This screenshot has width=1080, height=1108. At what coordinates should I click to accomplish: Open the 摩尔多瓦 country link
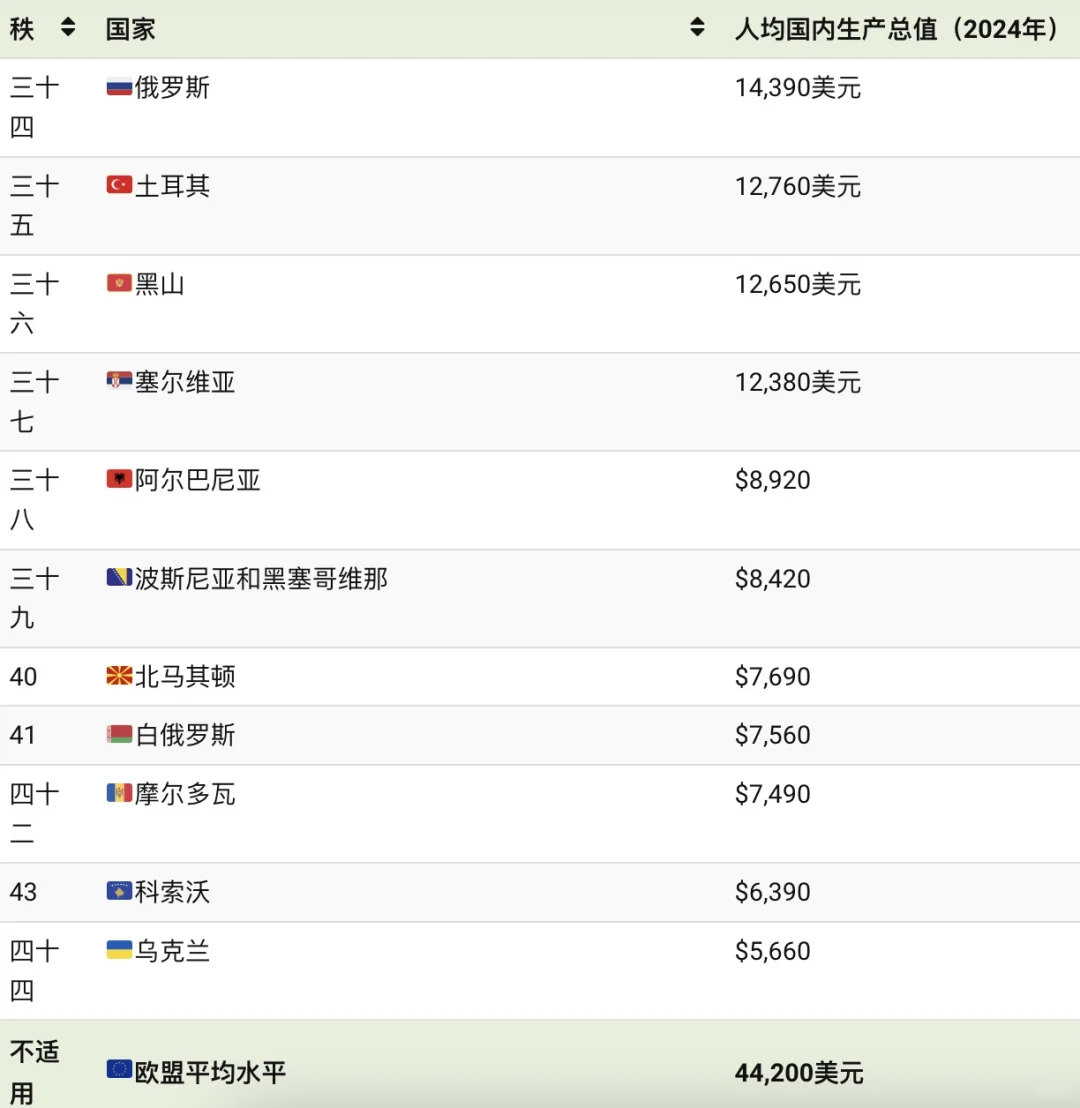click(184, 794)
